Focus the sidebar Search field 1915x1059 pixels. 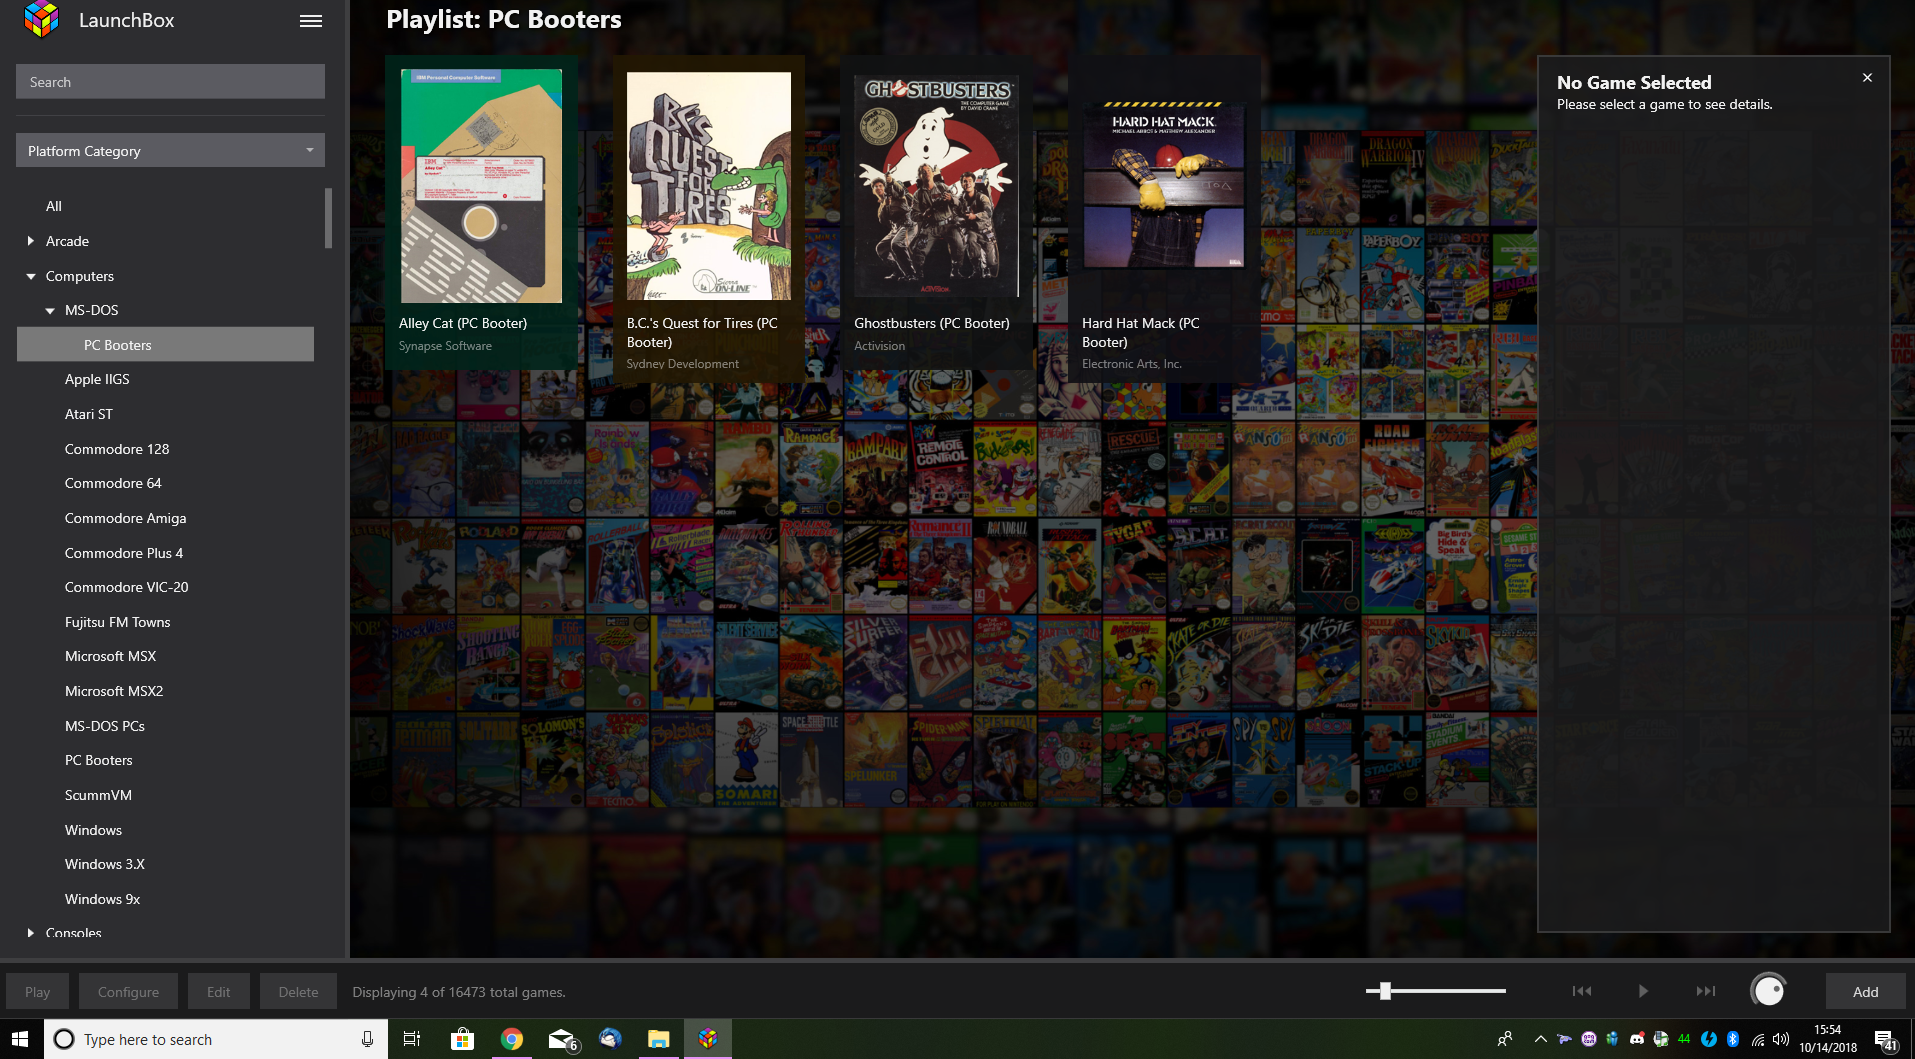tap(170, 82)
